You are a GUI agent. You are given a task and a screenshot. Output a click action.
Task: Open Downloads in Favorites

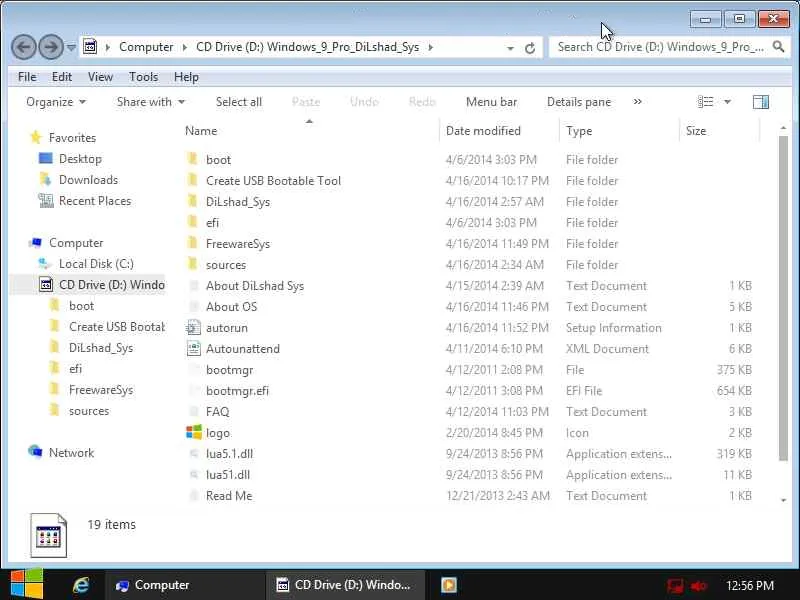tap(79, 180)
